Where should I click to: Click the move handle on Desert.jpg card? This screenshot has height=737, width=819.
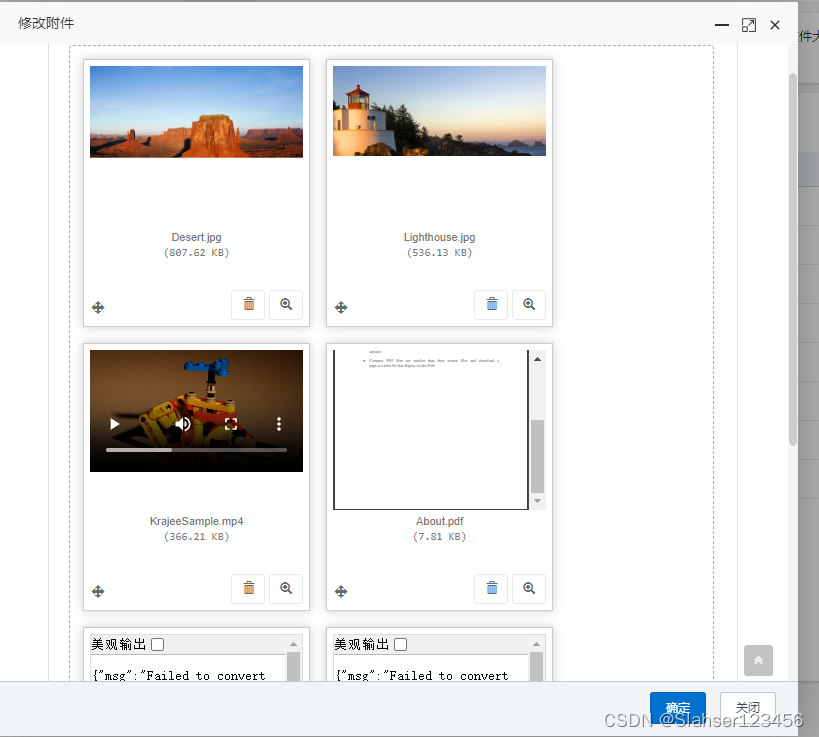(98, 307)
